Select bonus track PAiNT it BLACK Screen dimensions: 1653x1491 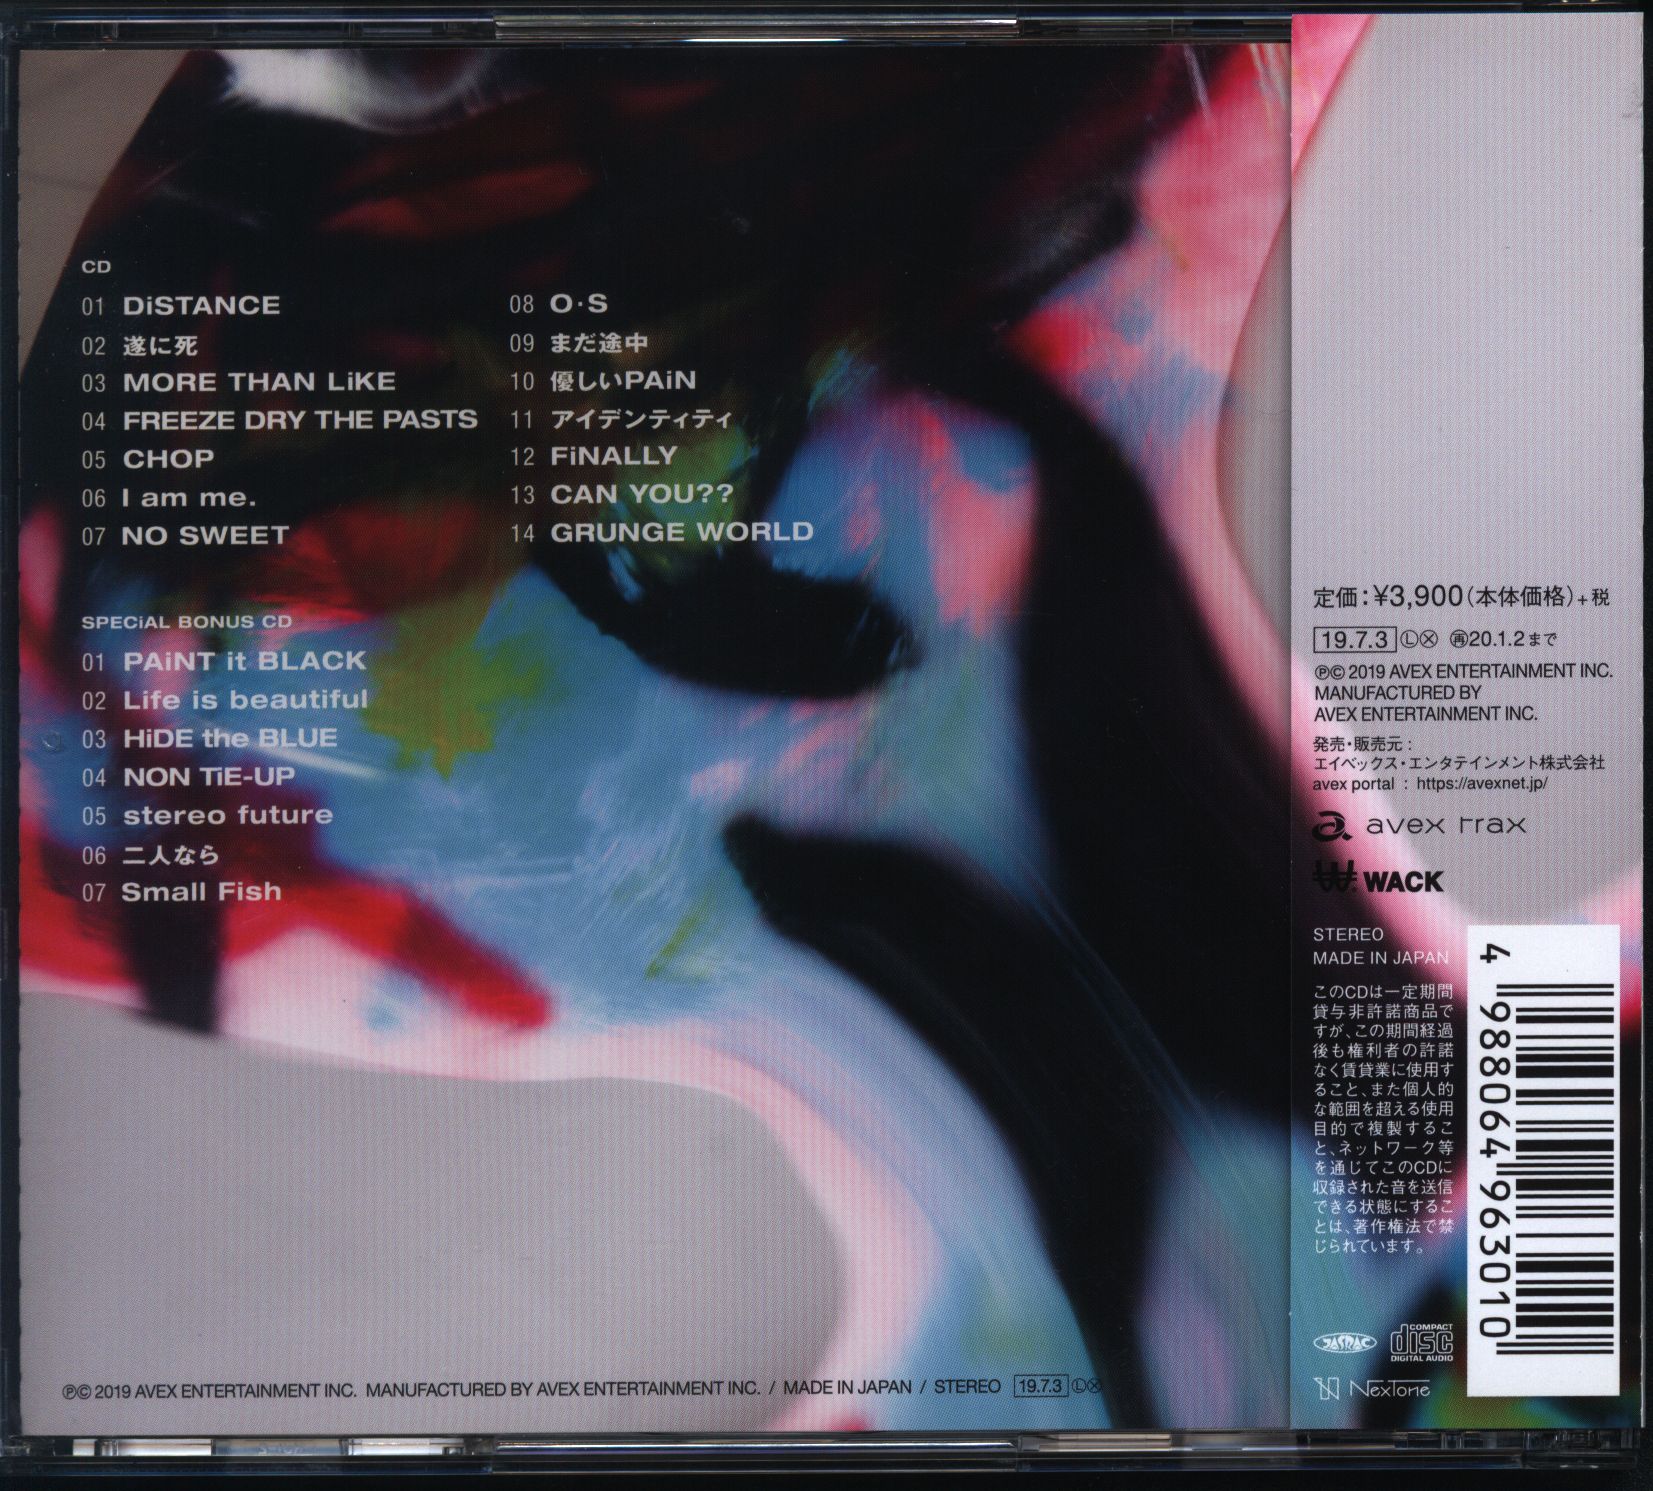point(244,661)
